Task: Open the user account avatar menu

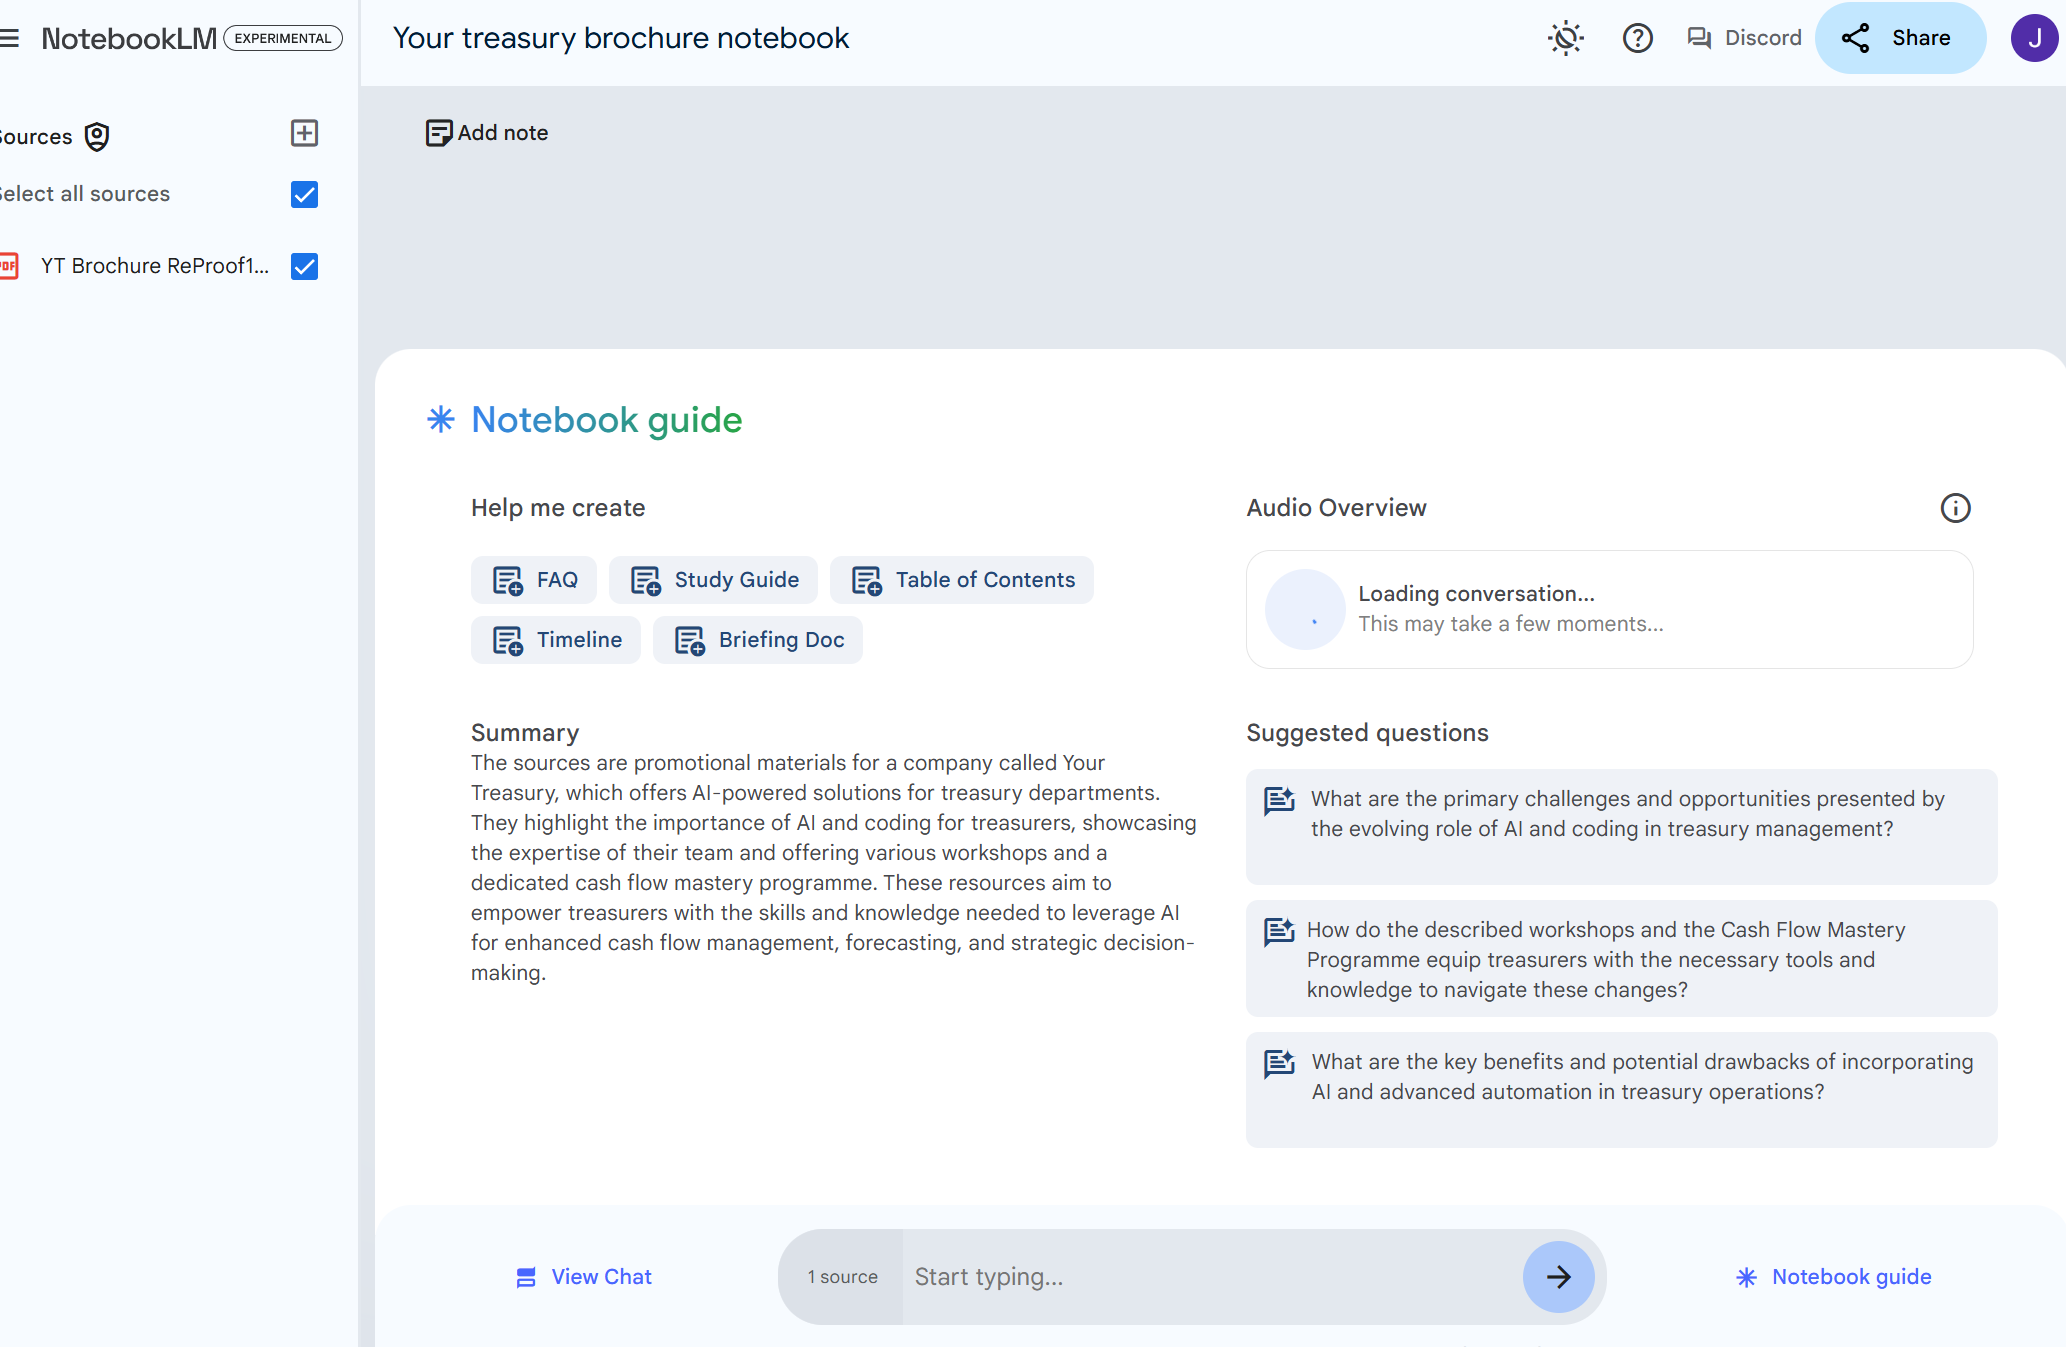Action: (x=2035, y=37)
